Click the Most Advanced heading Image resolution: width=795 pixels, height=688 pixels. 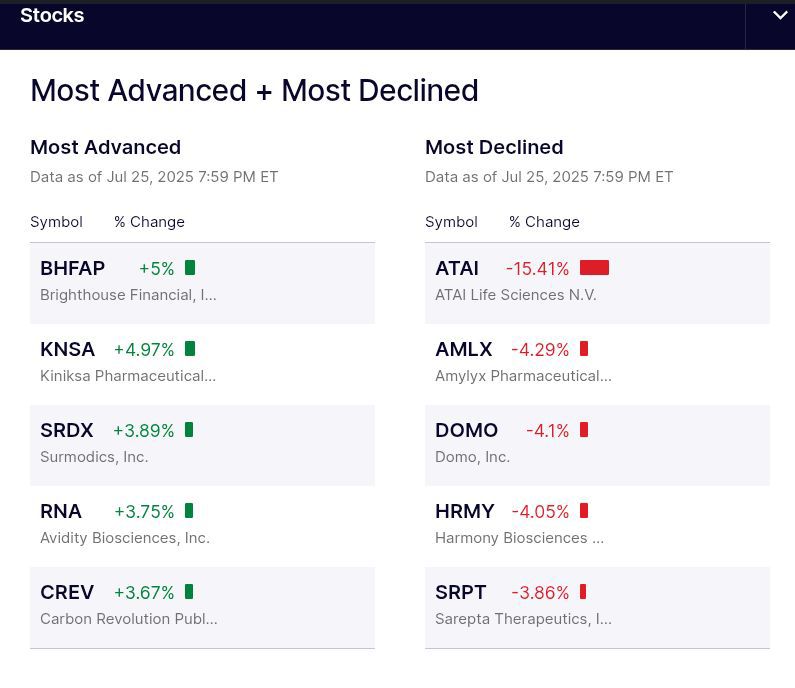(105, 148)
